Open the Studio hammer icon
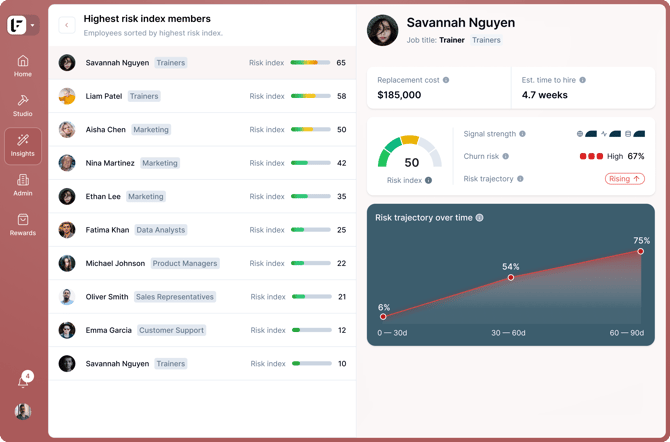This screenshot has width=670, height=442. click(23, 100)
